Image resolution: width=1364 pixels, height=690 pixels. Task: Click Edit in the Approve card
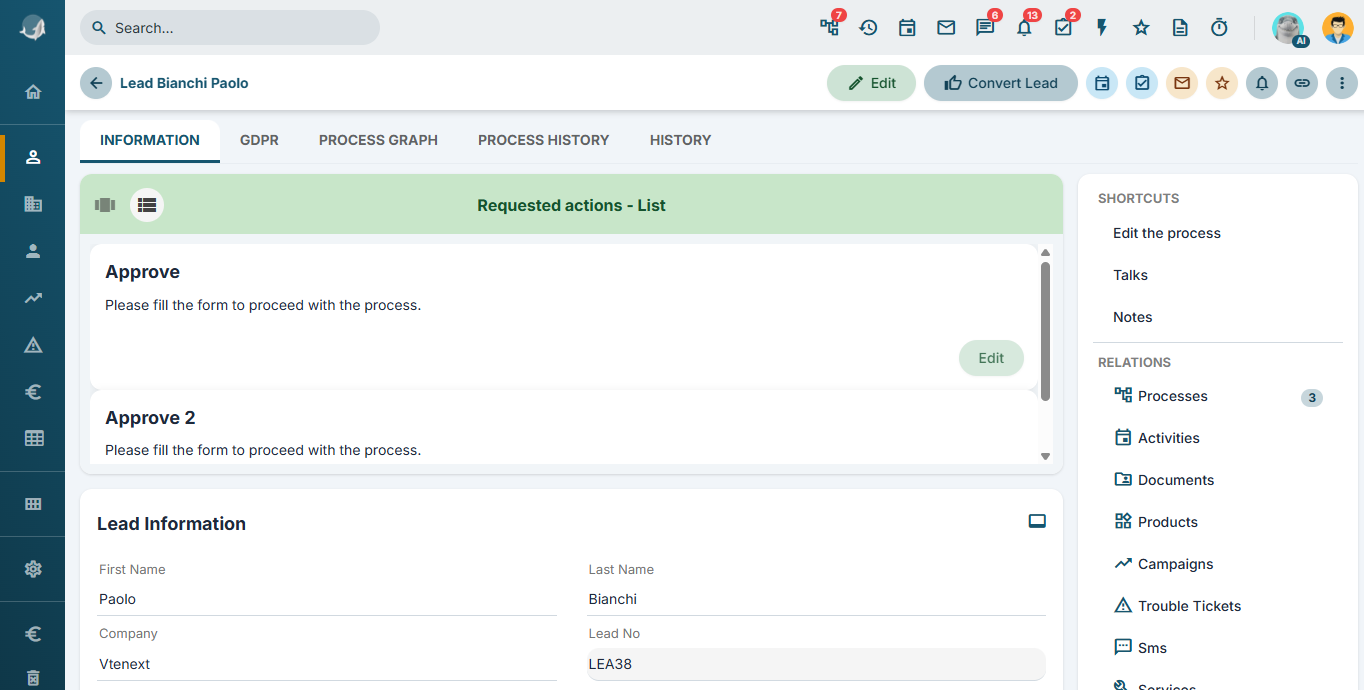tap(991, 358)
